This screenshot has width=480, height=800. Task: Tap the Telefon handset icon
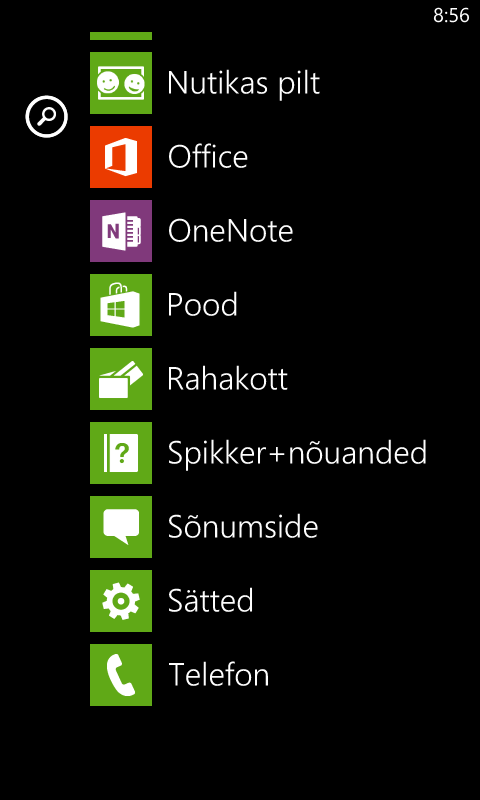pos(121,674)
